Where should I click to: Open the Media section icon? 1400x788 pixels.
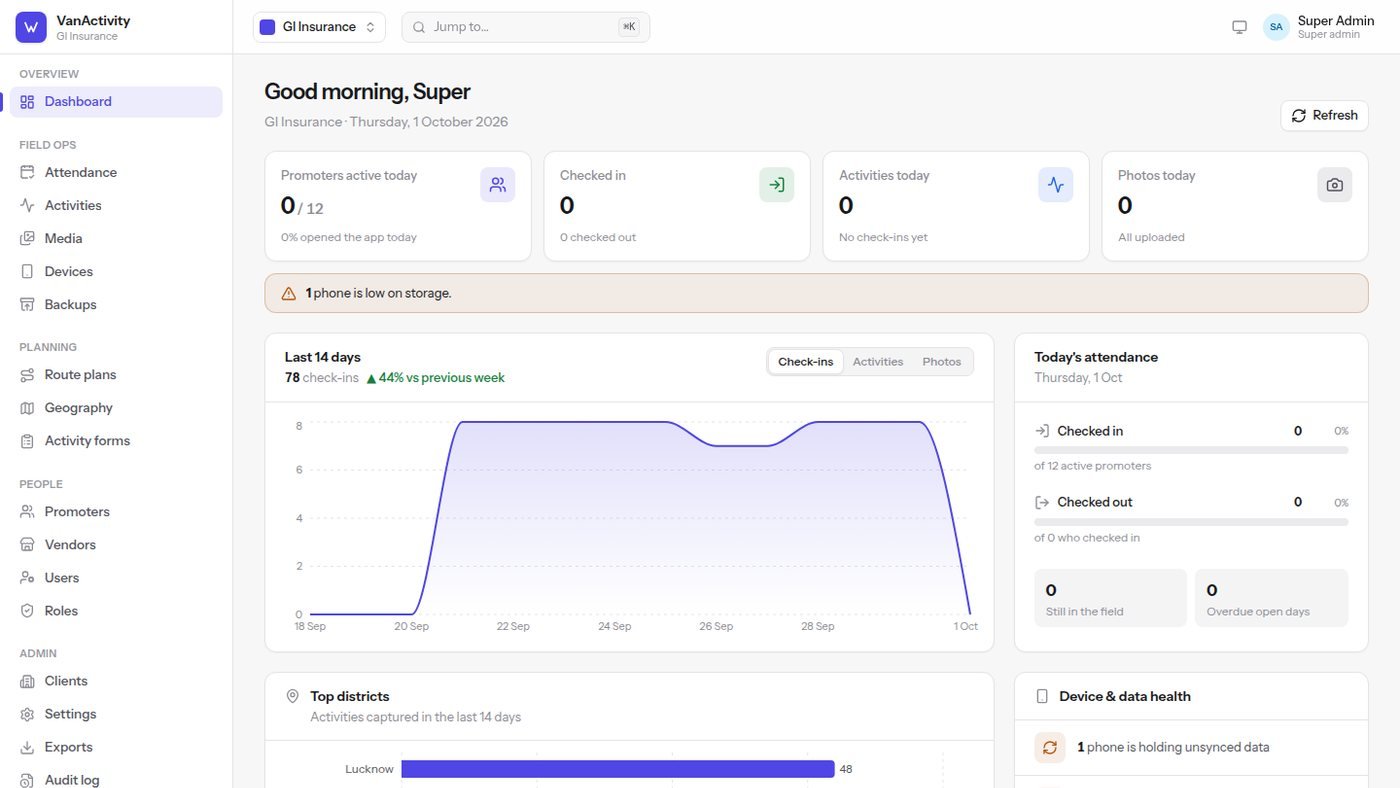coord(27,239)
